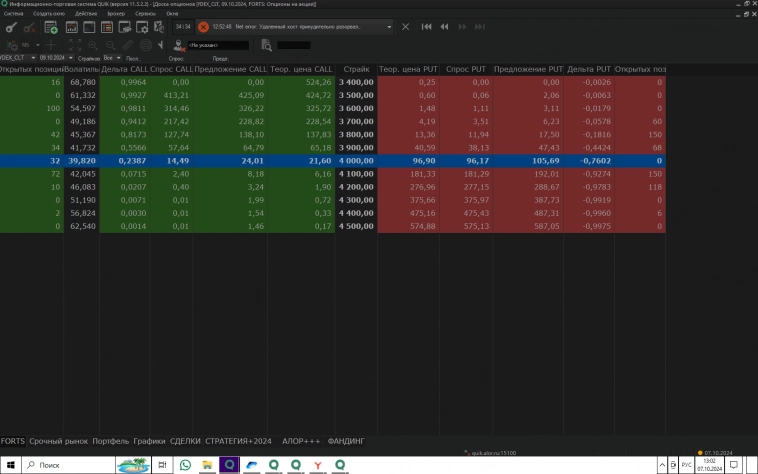The image size is (758, 474).
Task: Open the search magnifier in toolbar
Action: [267, 45]
